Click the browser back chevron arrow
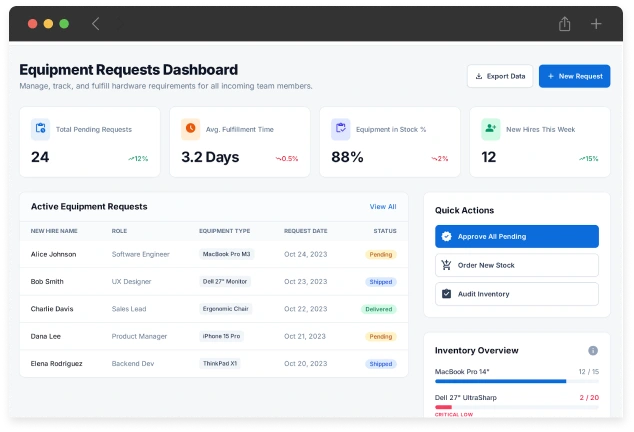The height and width of the screenshot is (432, 634). coord(96,24)
